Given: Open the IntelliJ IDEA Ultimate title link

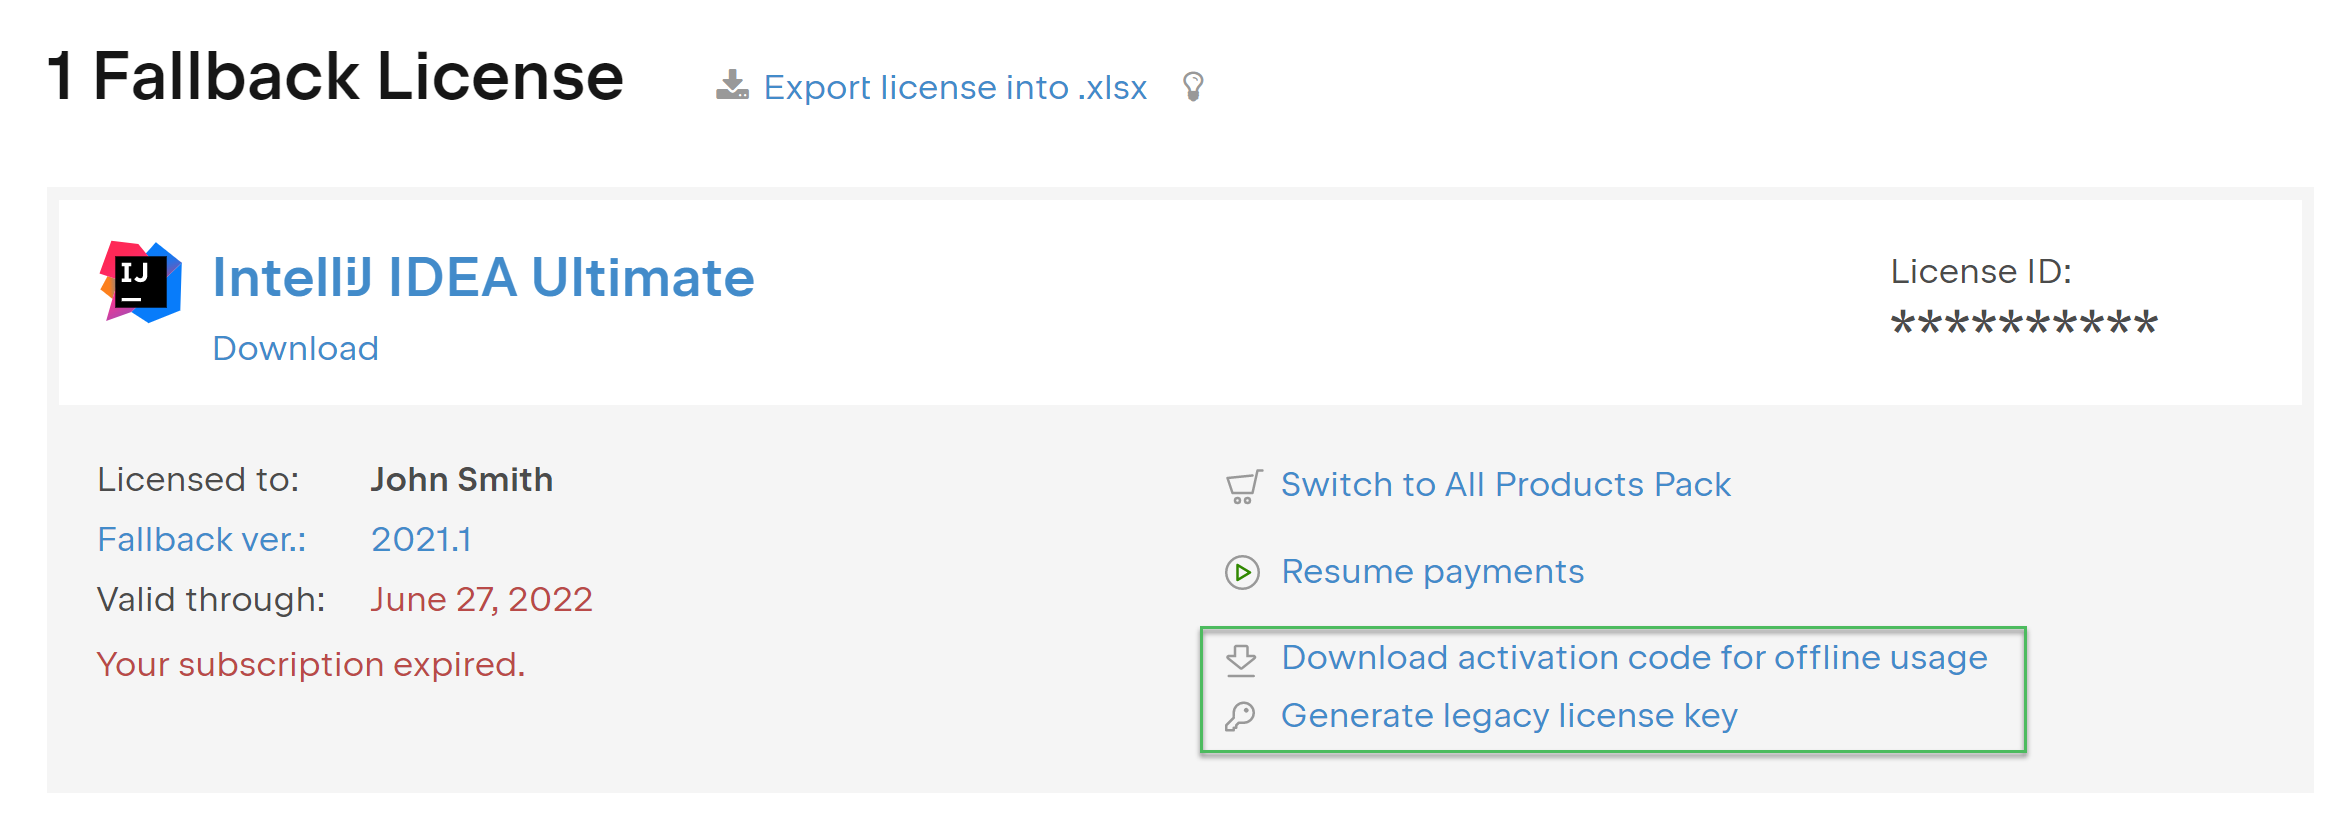Looking at the screenshot, I should [x=484, y=277].
